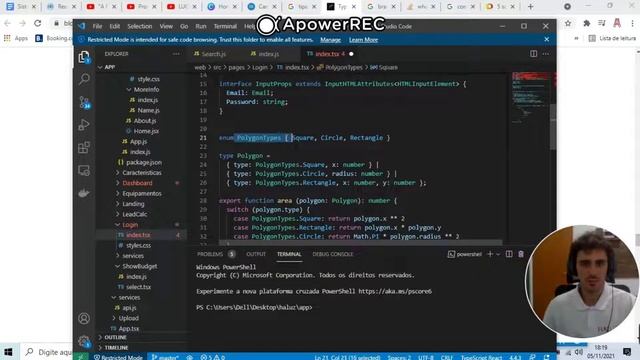This screenshot has width=640, height=360.
Task: Open browser extensions puzzle icon
Action: (x=587, y=23)
